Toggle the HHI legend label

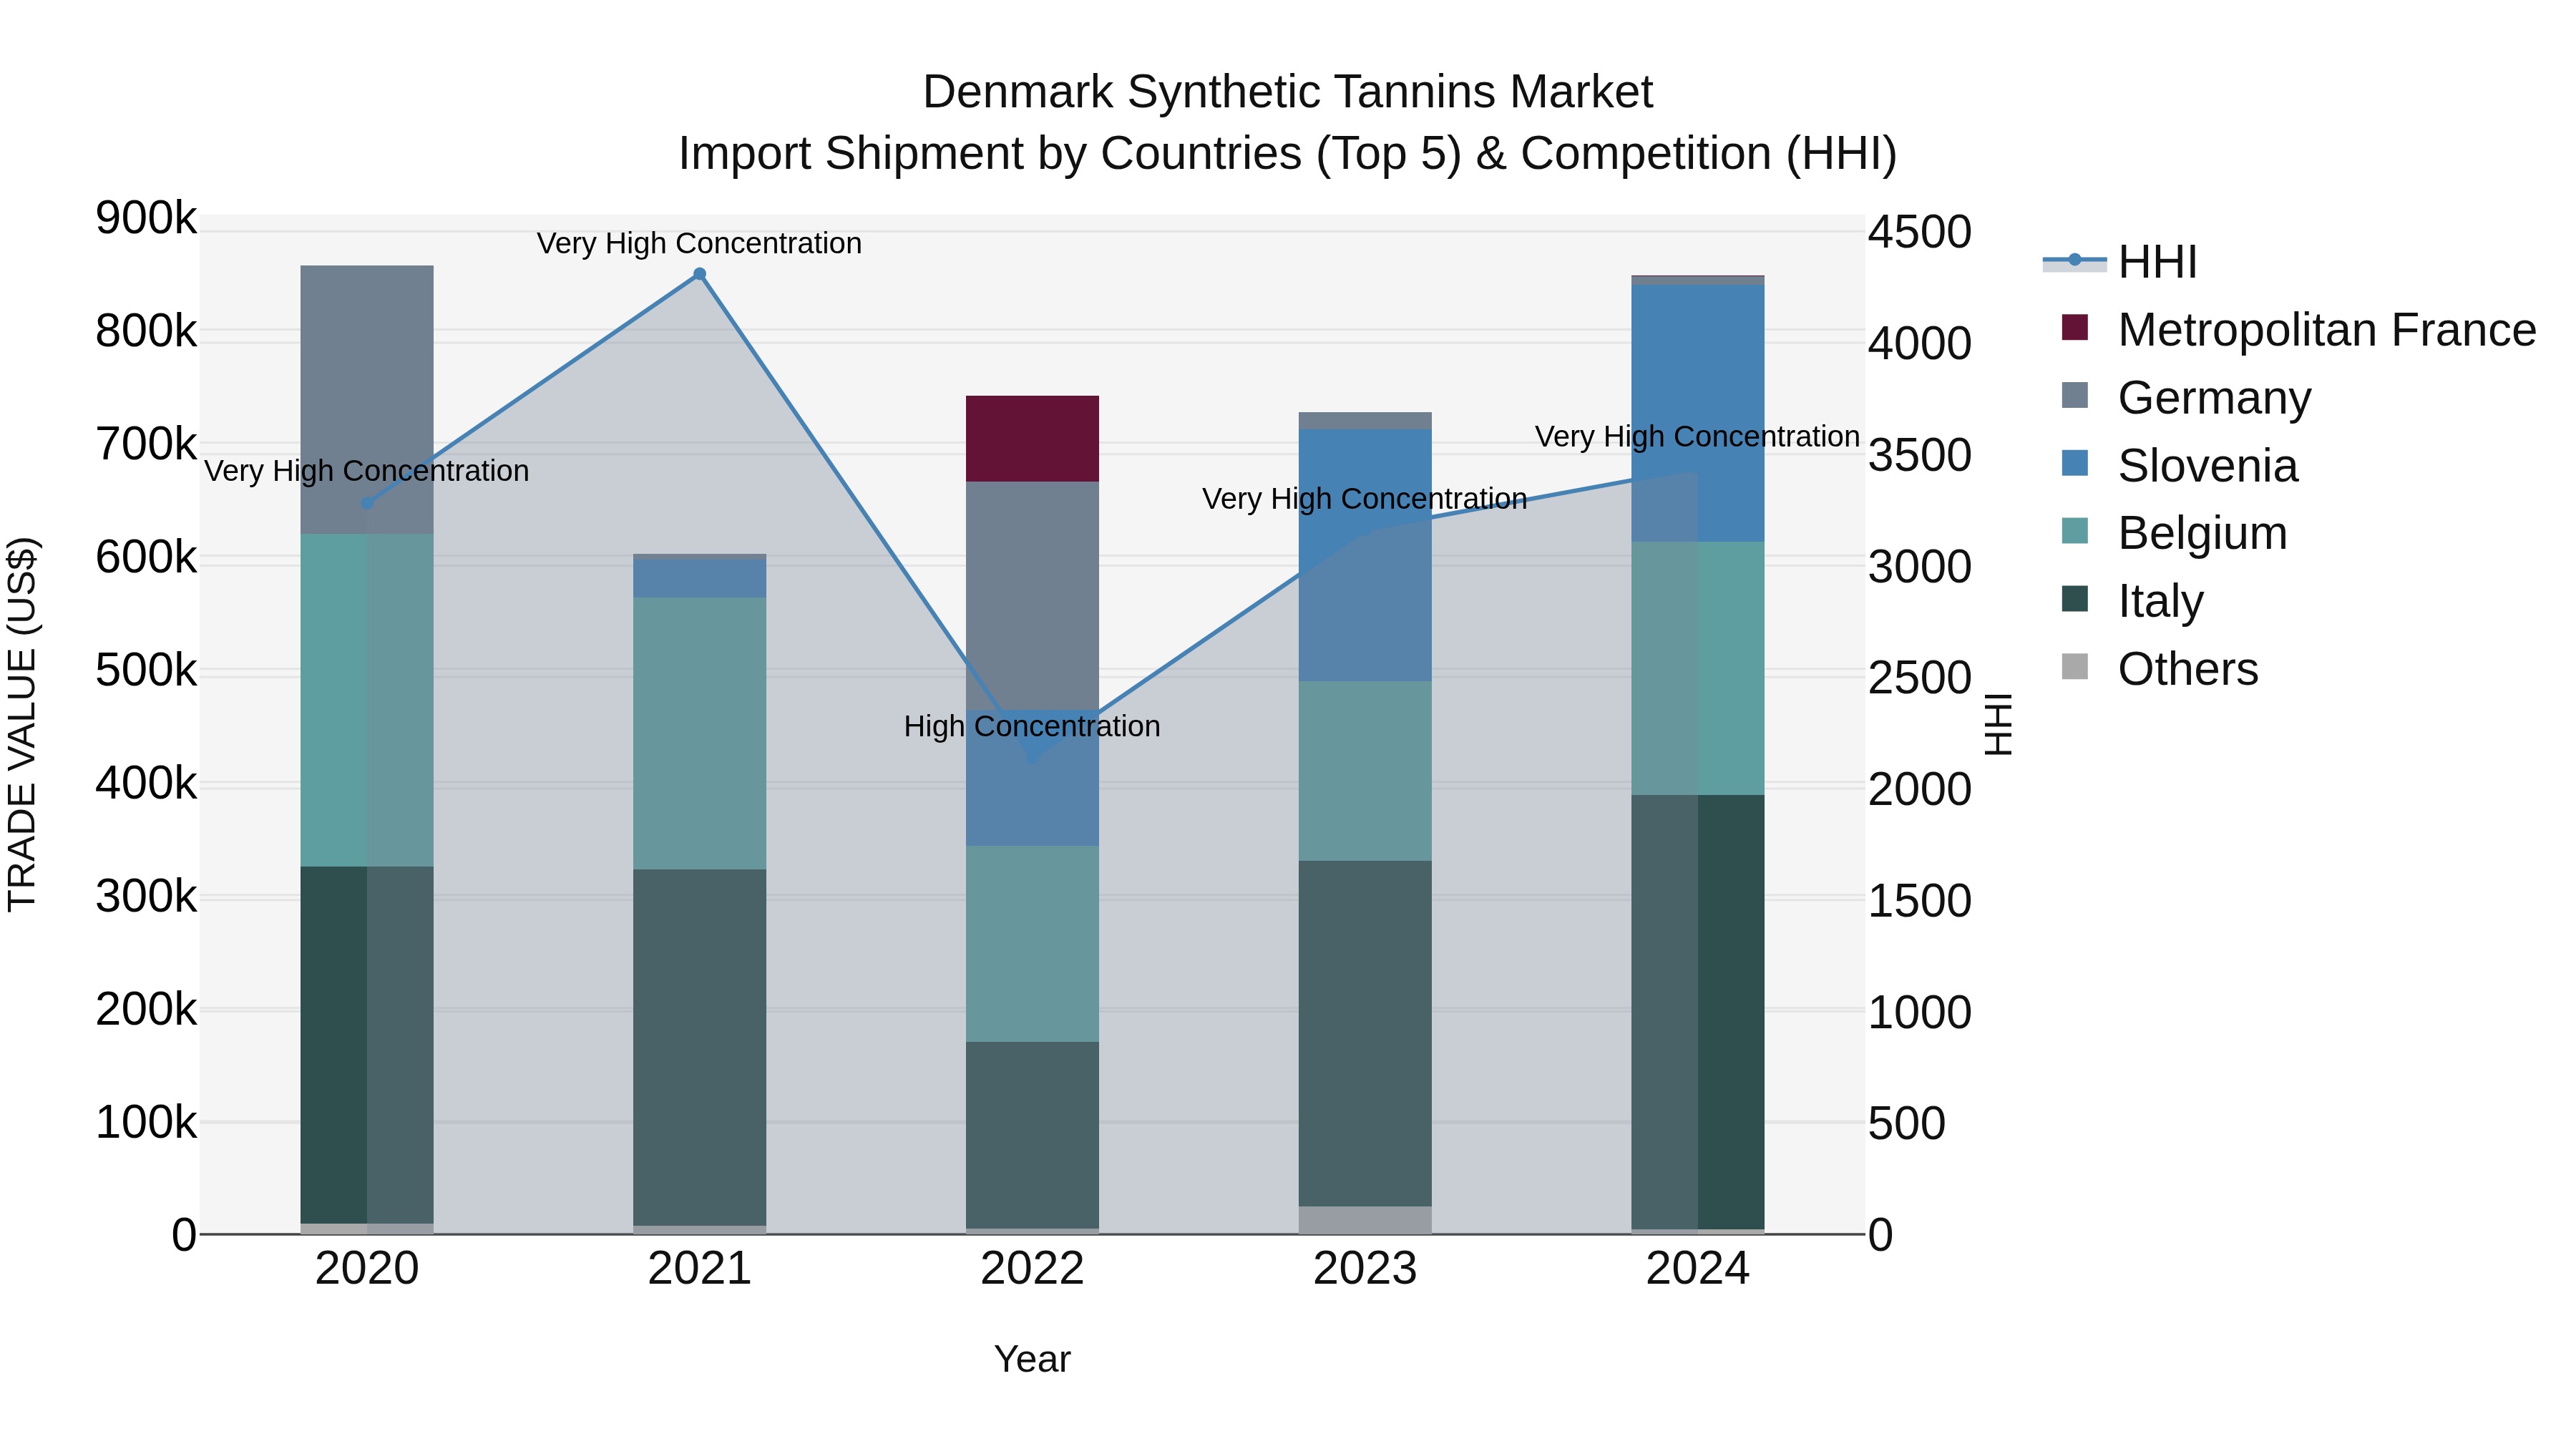2157,262
